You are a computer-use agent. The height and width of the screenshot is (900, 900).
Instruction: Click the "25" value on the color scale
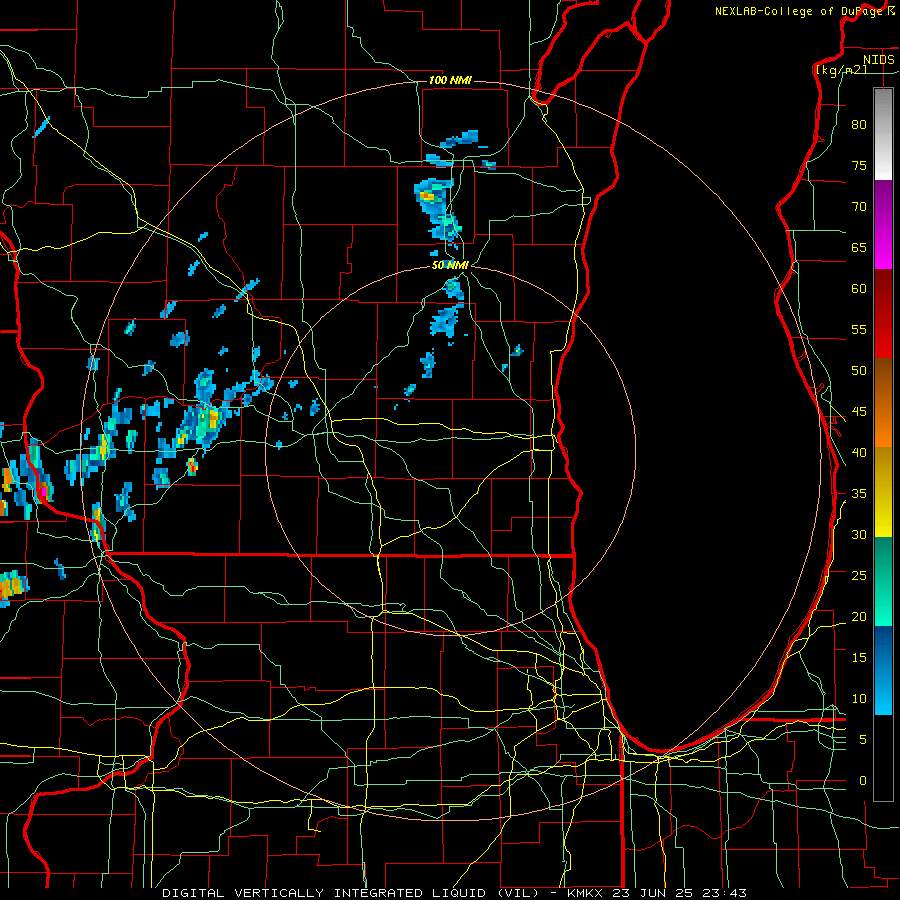click(x=859, y=576)
